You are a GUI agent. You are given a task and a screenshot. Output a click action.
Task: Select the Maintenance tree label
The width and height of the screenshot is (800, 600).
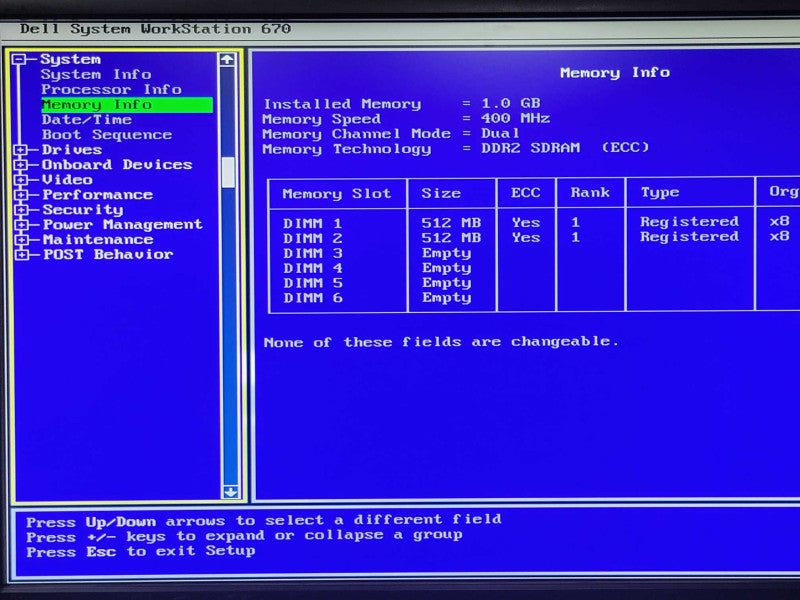click(98, 240)
